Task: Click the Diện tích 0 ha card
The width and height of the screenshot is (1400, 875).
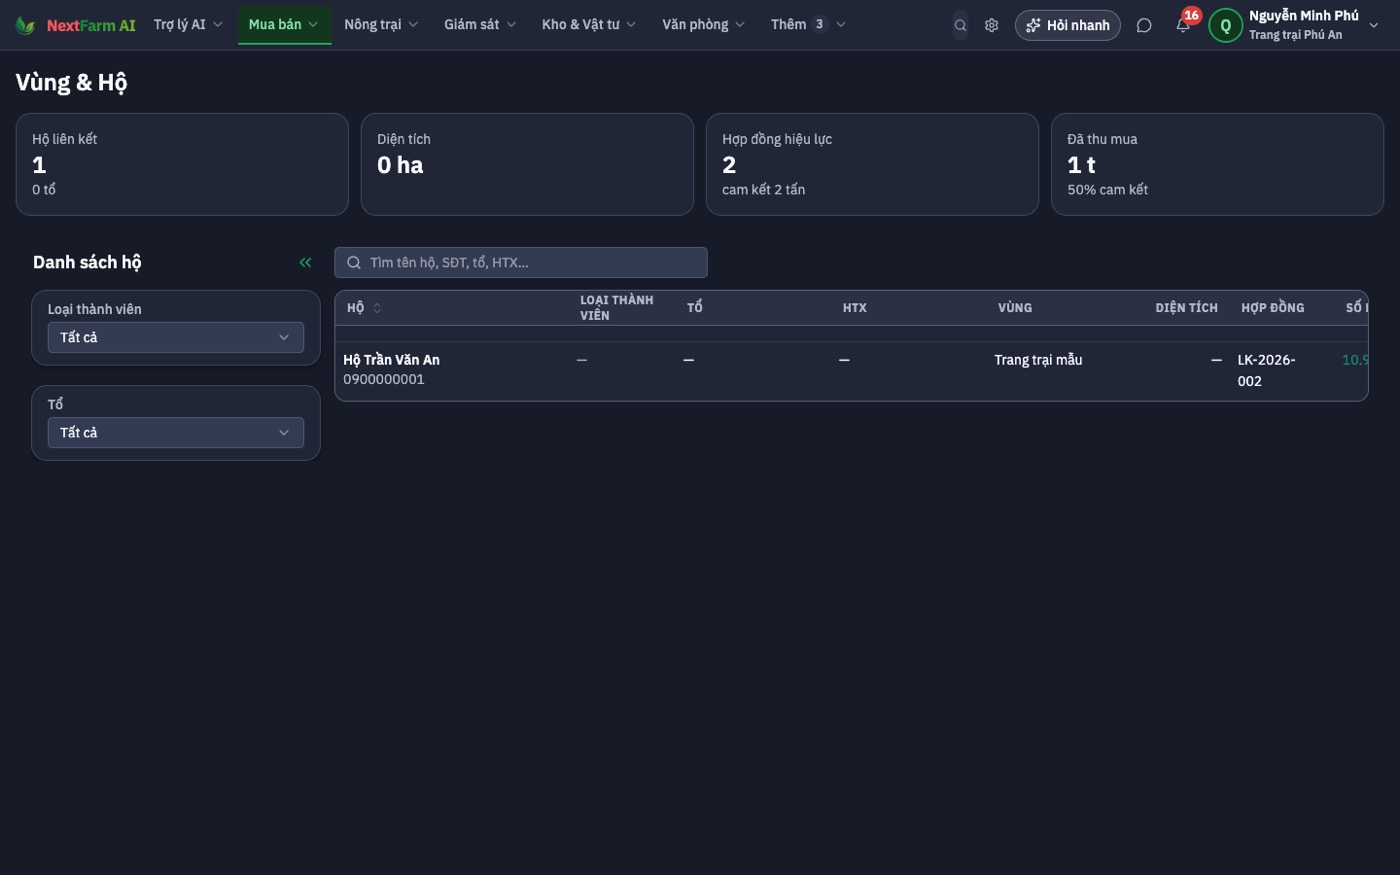Action: point(527,164)
